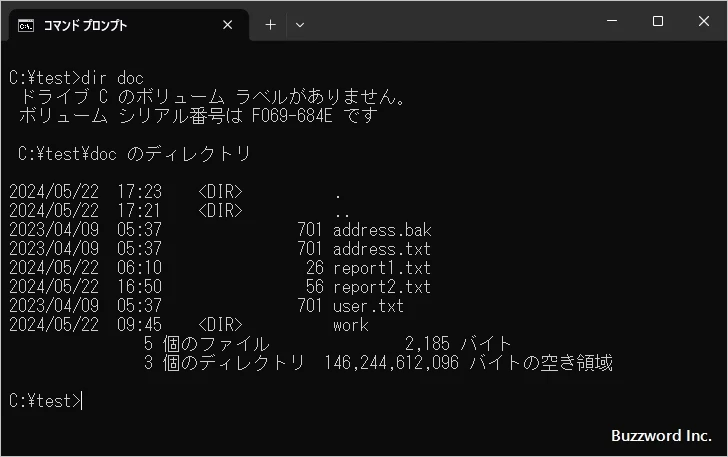Click the work directory name

tap(351, 325)
